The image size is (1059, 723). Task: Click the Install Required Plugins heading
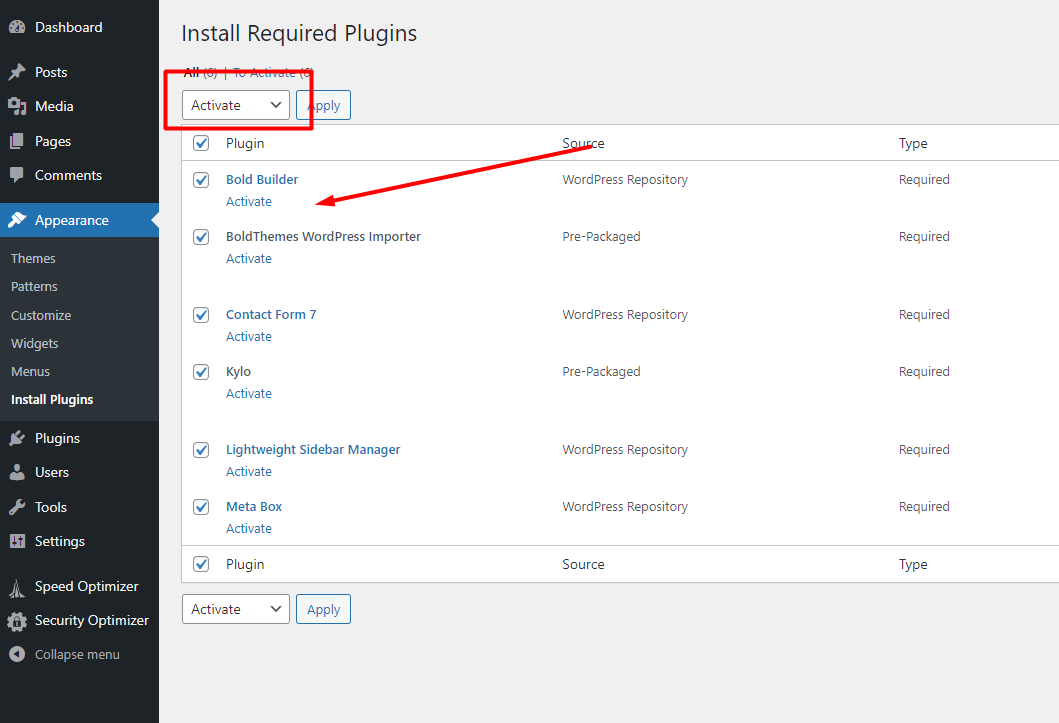(x=299, y=33)
